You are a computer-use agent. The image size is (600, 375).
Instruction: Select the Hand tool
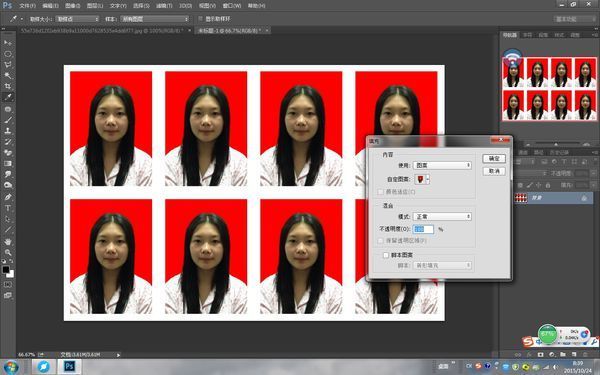(x=8, y=241)
